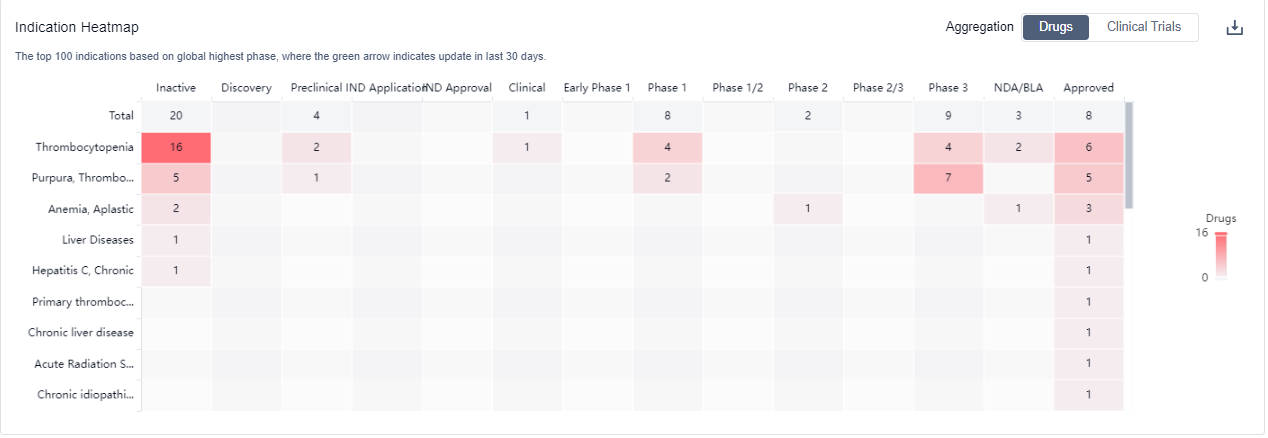Click the Drugs color legend gradient bar
Image resolution: width=1268 pixels, height=438 pixels.
pos(1220,255)
